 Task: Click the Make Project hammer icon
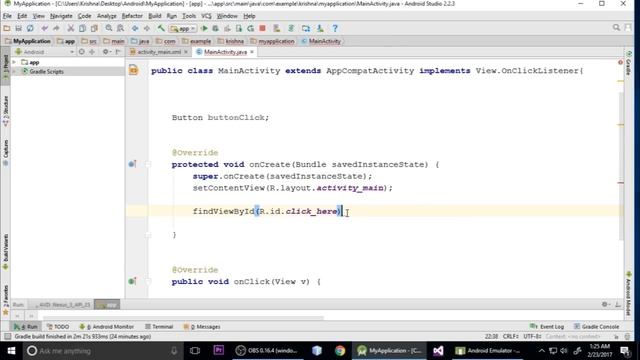pos(161,28)
